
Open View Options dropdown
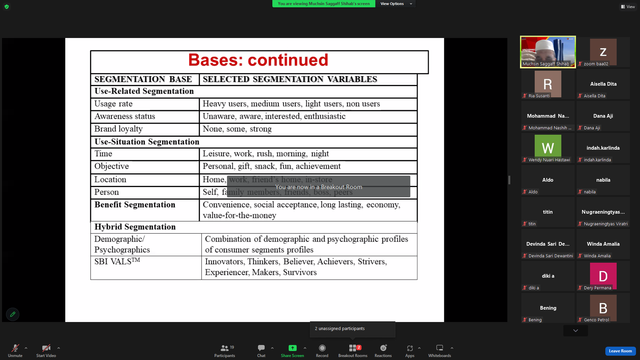pos(396,4)
